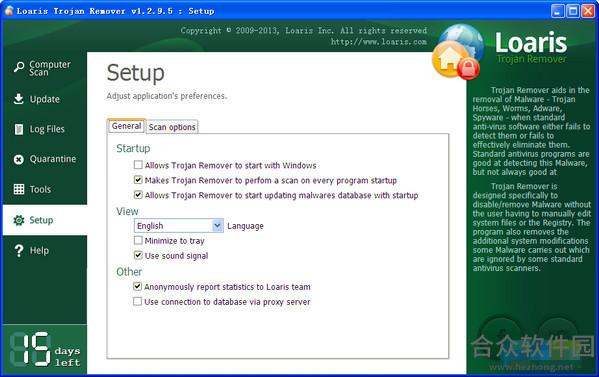Viewport: 599px width, 377px height.
Task: Click the Help question mark icon
Action: [x=19, y=251]
